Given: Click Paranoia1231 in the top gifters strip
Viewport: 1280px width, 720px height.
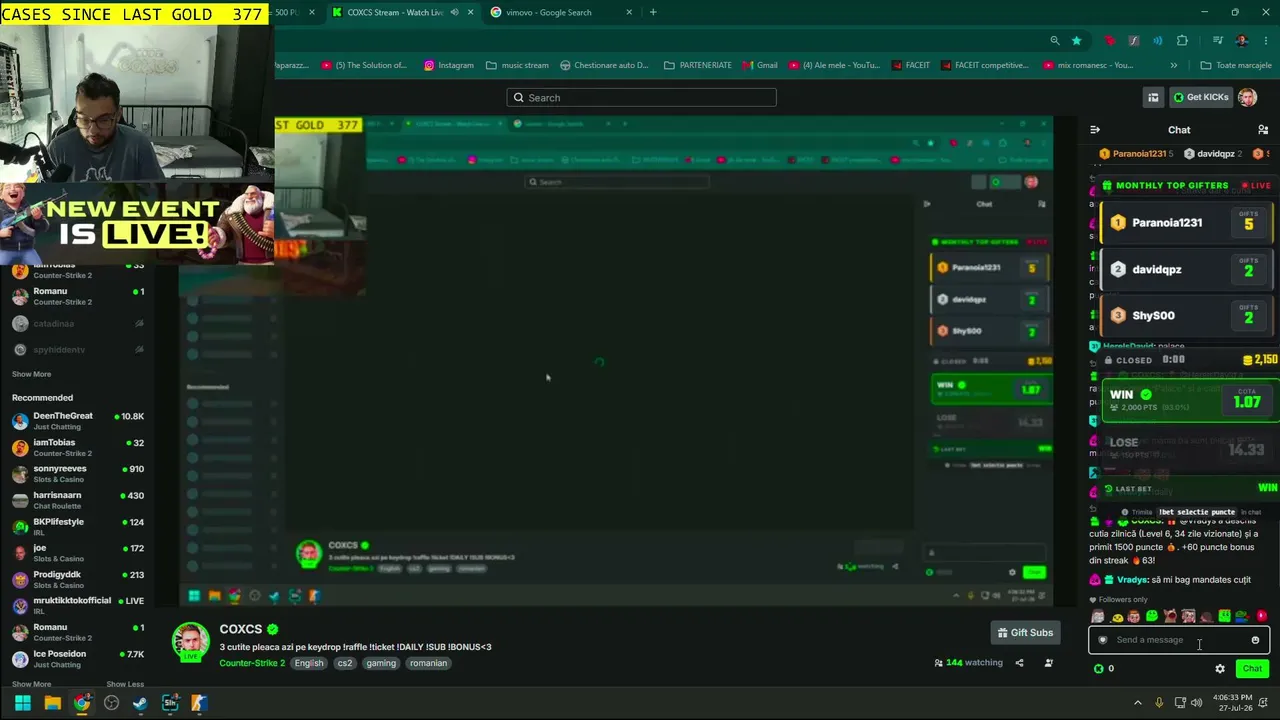Looking at the screenshot, I should click(x=1135, y=154).
